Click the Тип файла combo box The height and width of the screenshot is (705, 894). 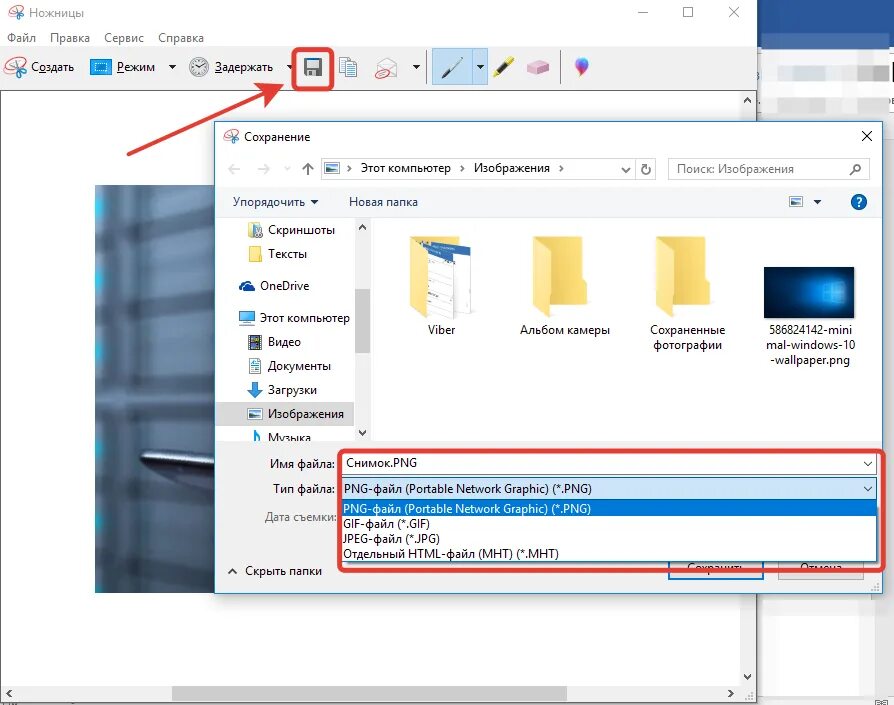pyautogui.click(x=609, y=488)
